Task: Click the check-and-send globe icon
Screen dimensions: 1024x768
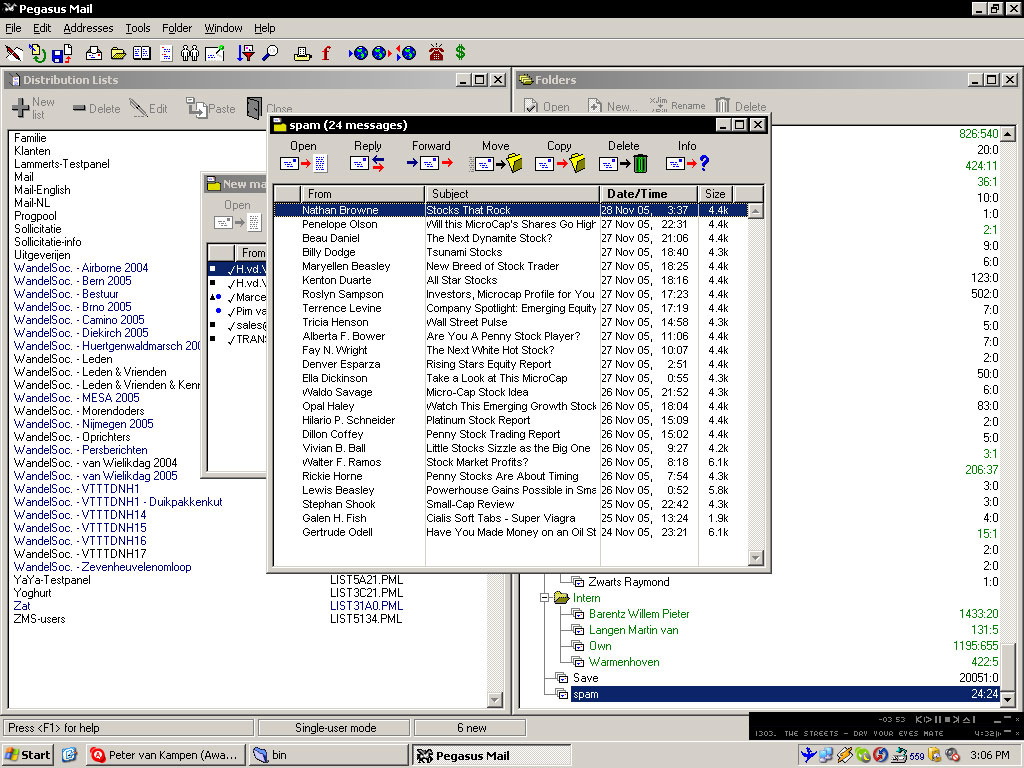Action: (406, 54)
